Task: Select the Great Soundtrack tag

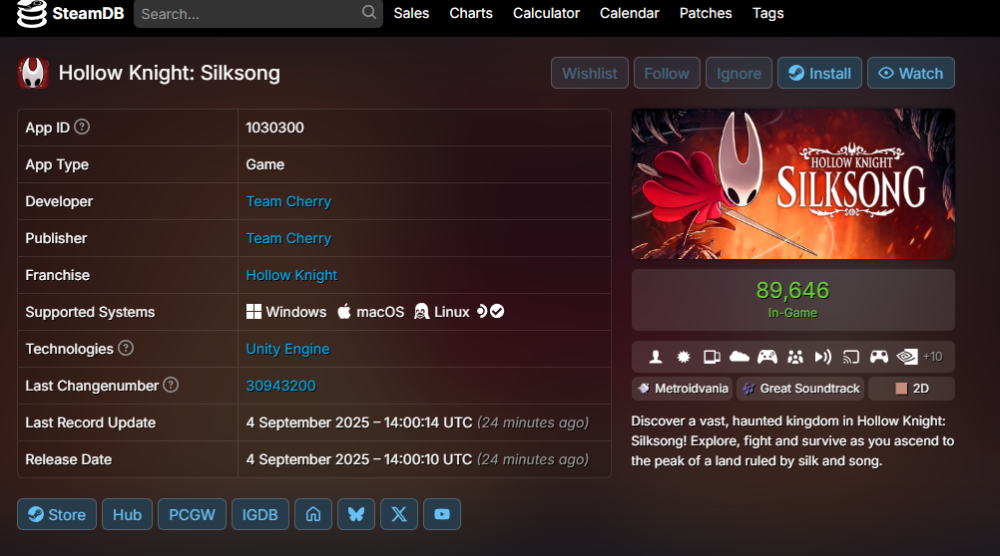Action: pyautogui.click(x=801, y=388)
